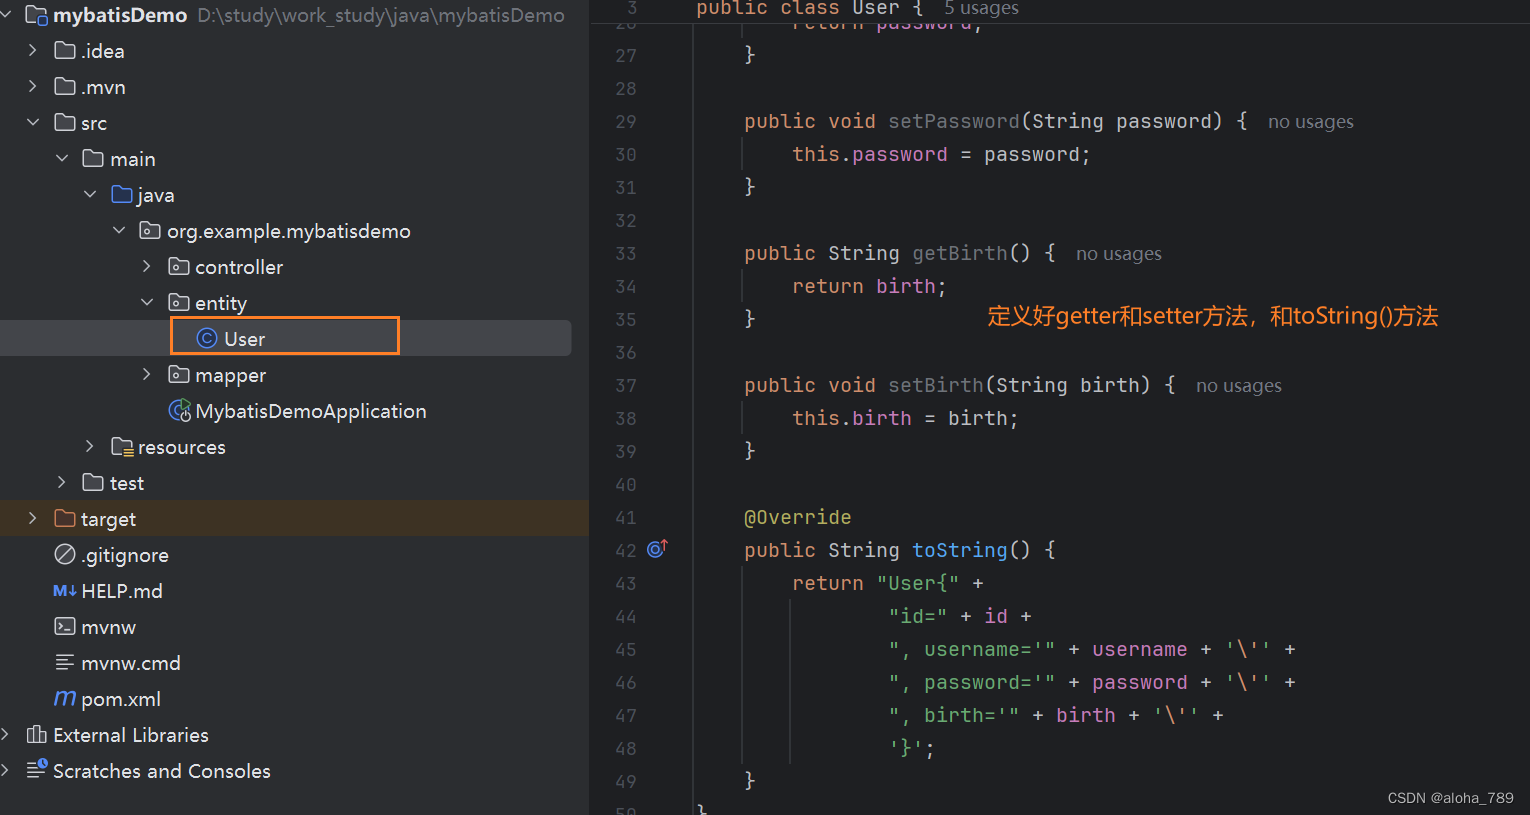The height and width of the screenshot is (815, 1530).
Task: Click the HELP.md markdown icon
Action: point(65,590)
